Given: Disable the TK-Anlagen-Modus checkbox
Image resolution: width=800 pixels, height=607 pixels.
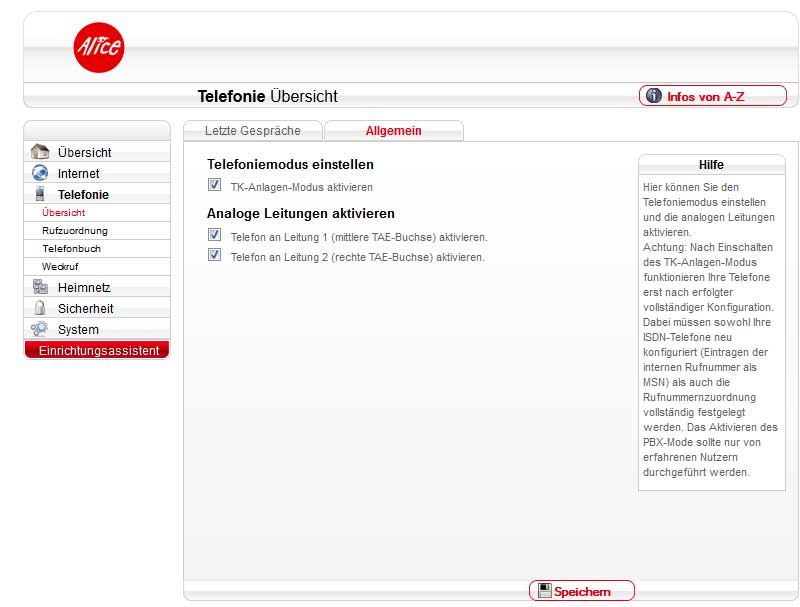Looking at the screenshot, I should 214,186.
